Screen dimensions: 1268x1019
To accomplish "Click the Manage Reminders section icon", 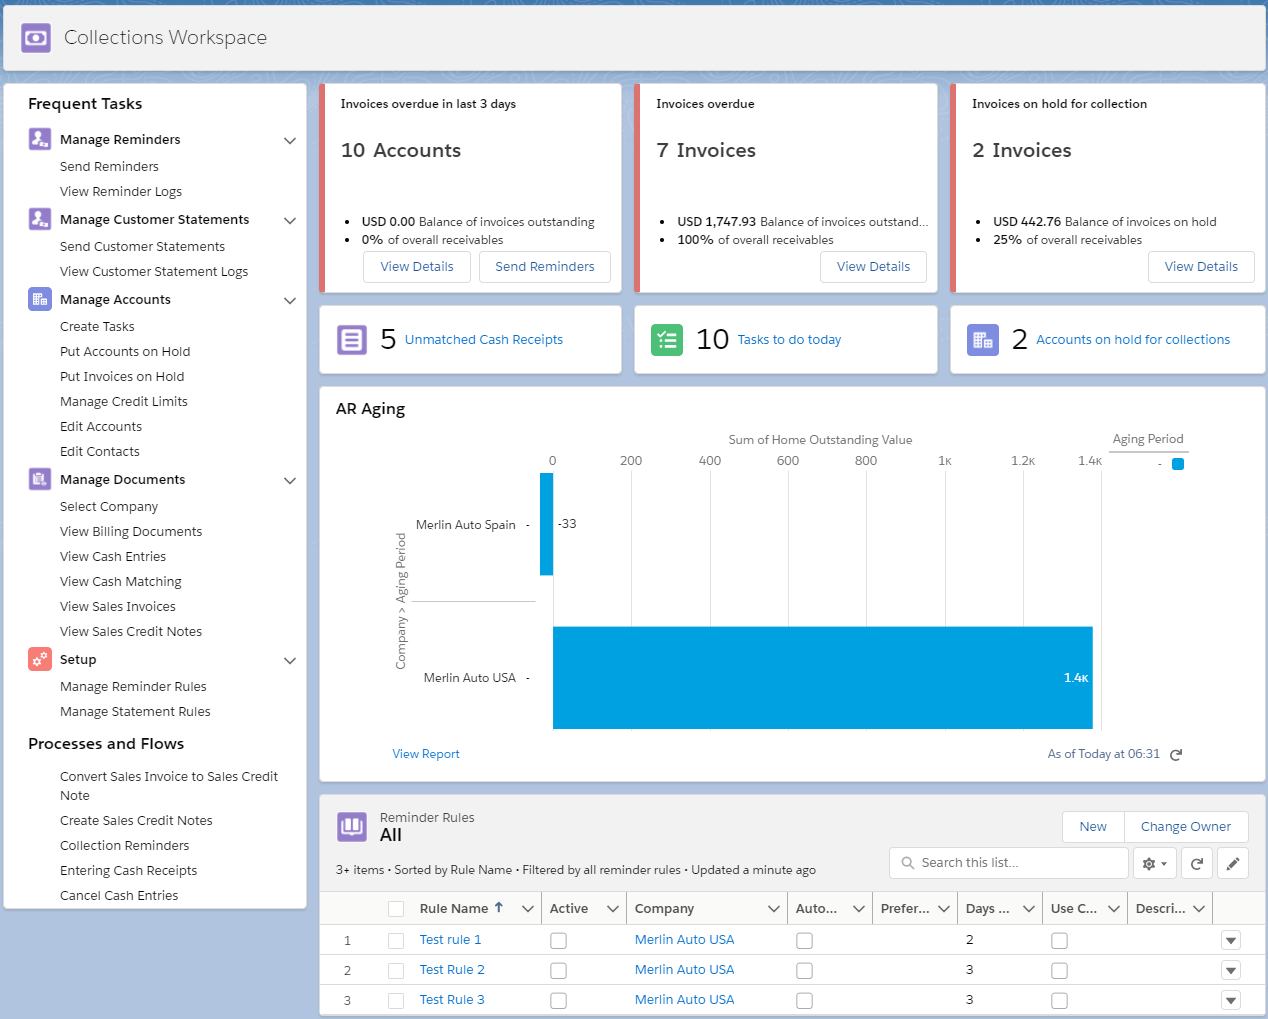I will [40, 139].
